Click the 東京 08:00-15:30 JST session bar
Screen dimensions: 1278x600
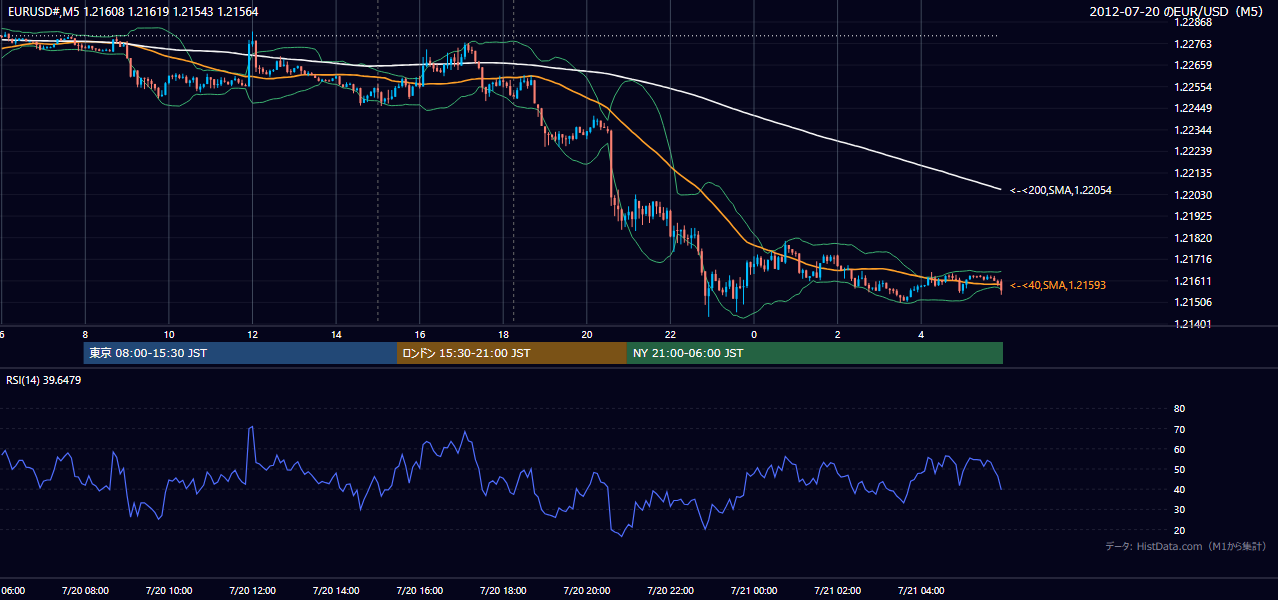(240, 353)
